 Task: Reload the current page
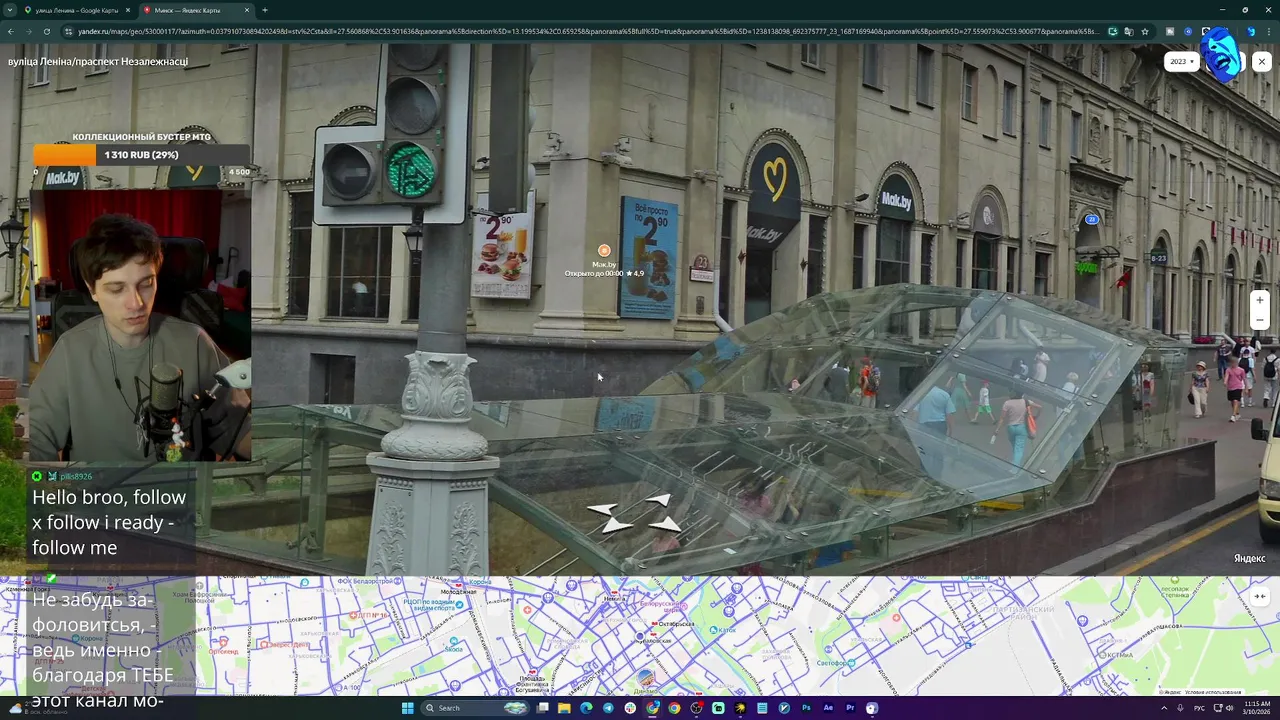coord(47,31)
